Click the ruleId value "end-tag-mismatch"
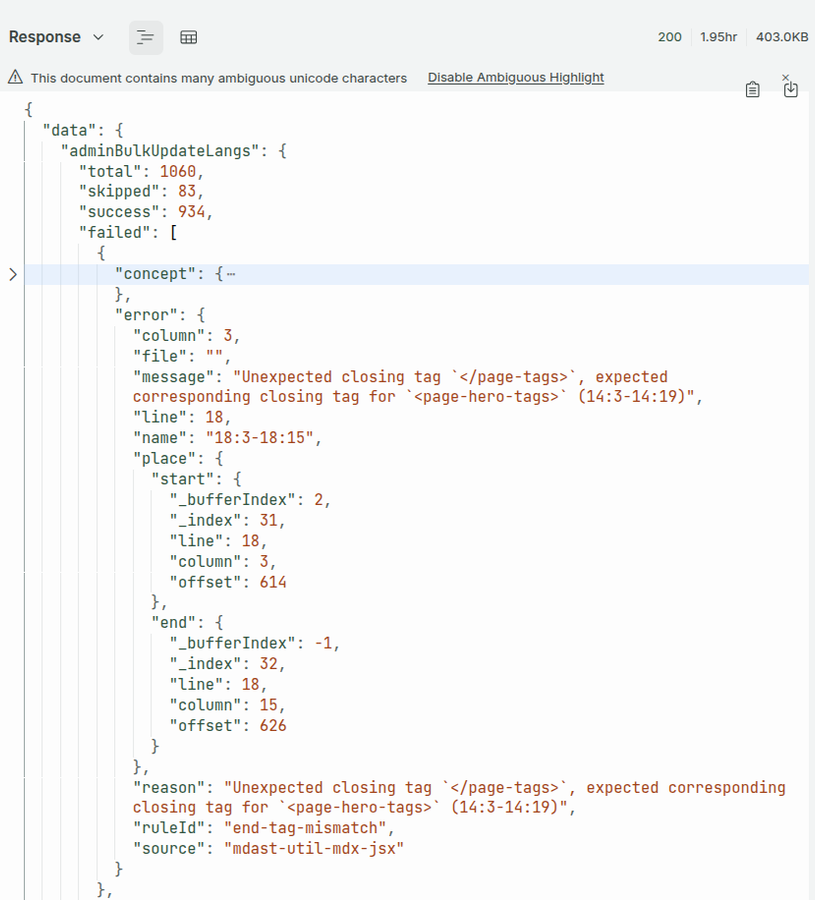815x900 pixels. (x=305, y=828)
